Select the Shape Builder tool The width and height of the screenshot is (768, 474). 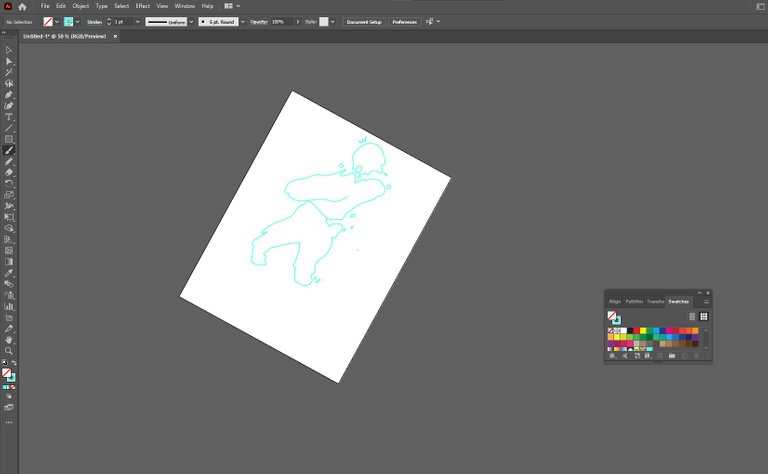click(9, 228)
